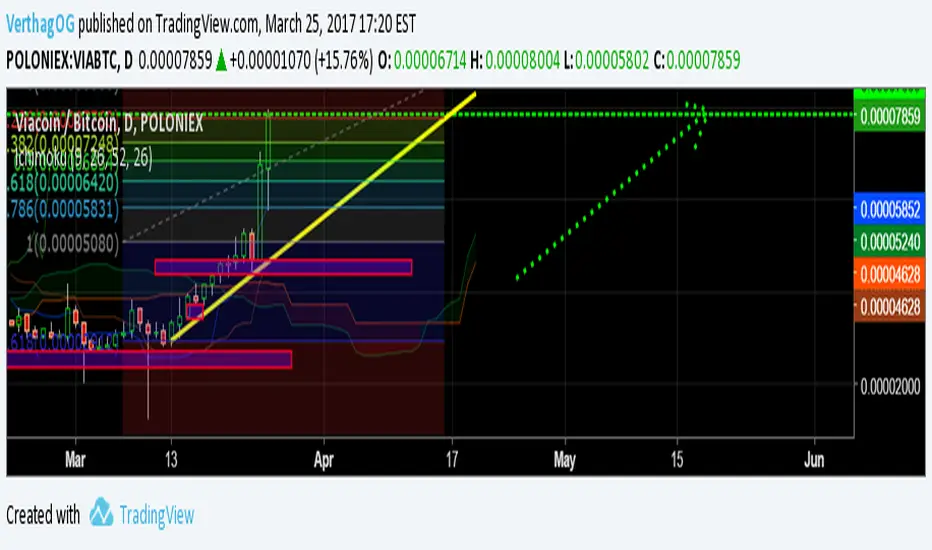Open the TradingView logo icon

point(101,512)
